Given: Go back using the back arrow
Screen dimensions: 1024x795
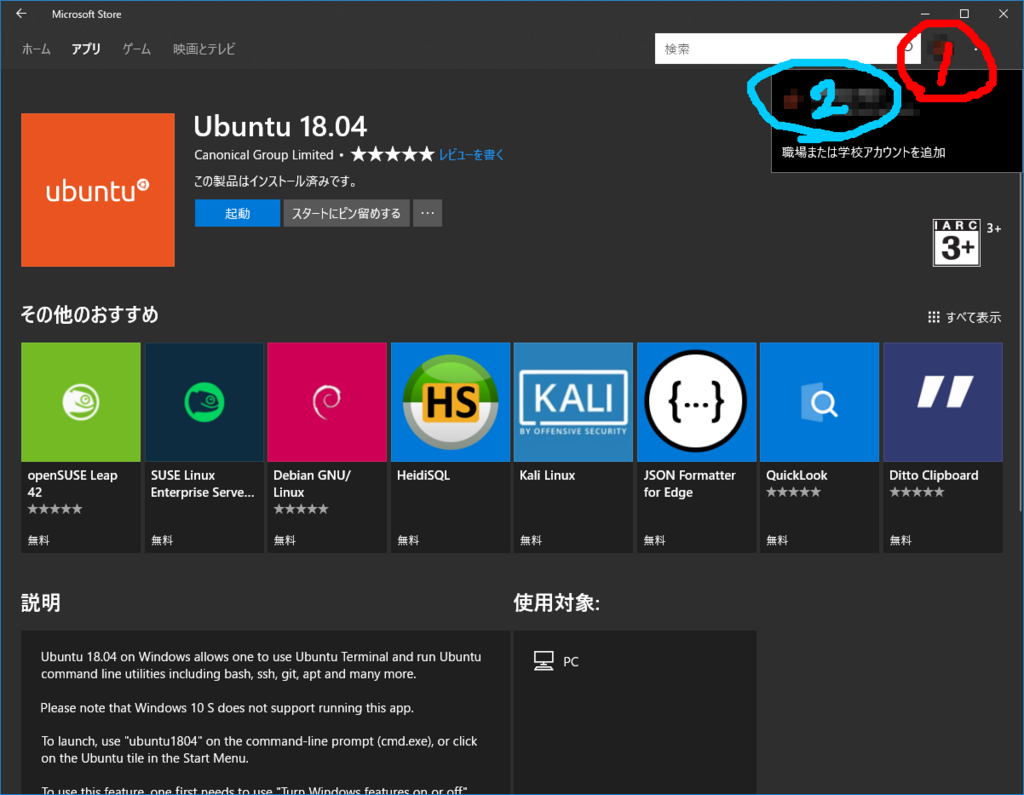Looking at the screenshot, I should [22, 14].
